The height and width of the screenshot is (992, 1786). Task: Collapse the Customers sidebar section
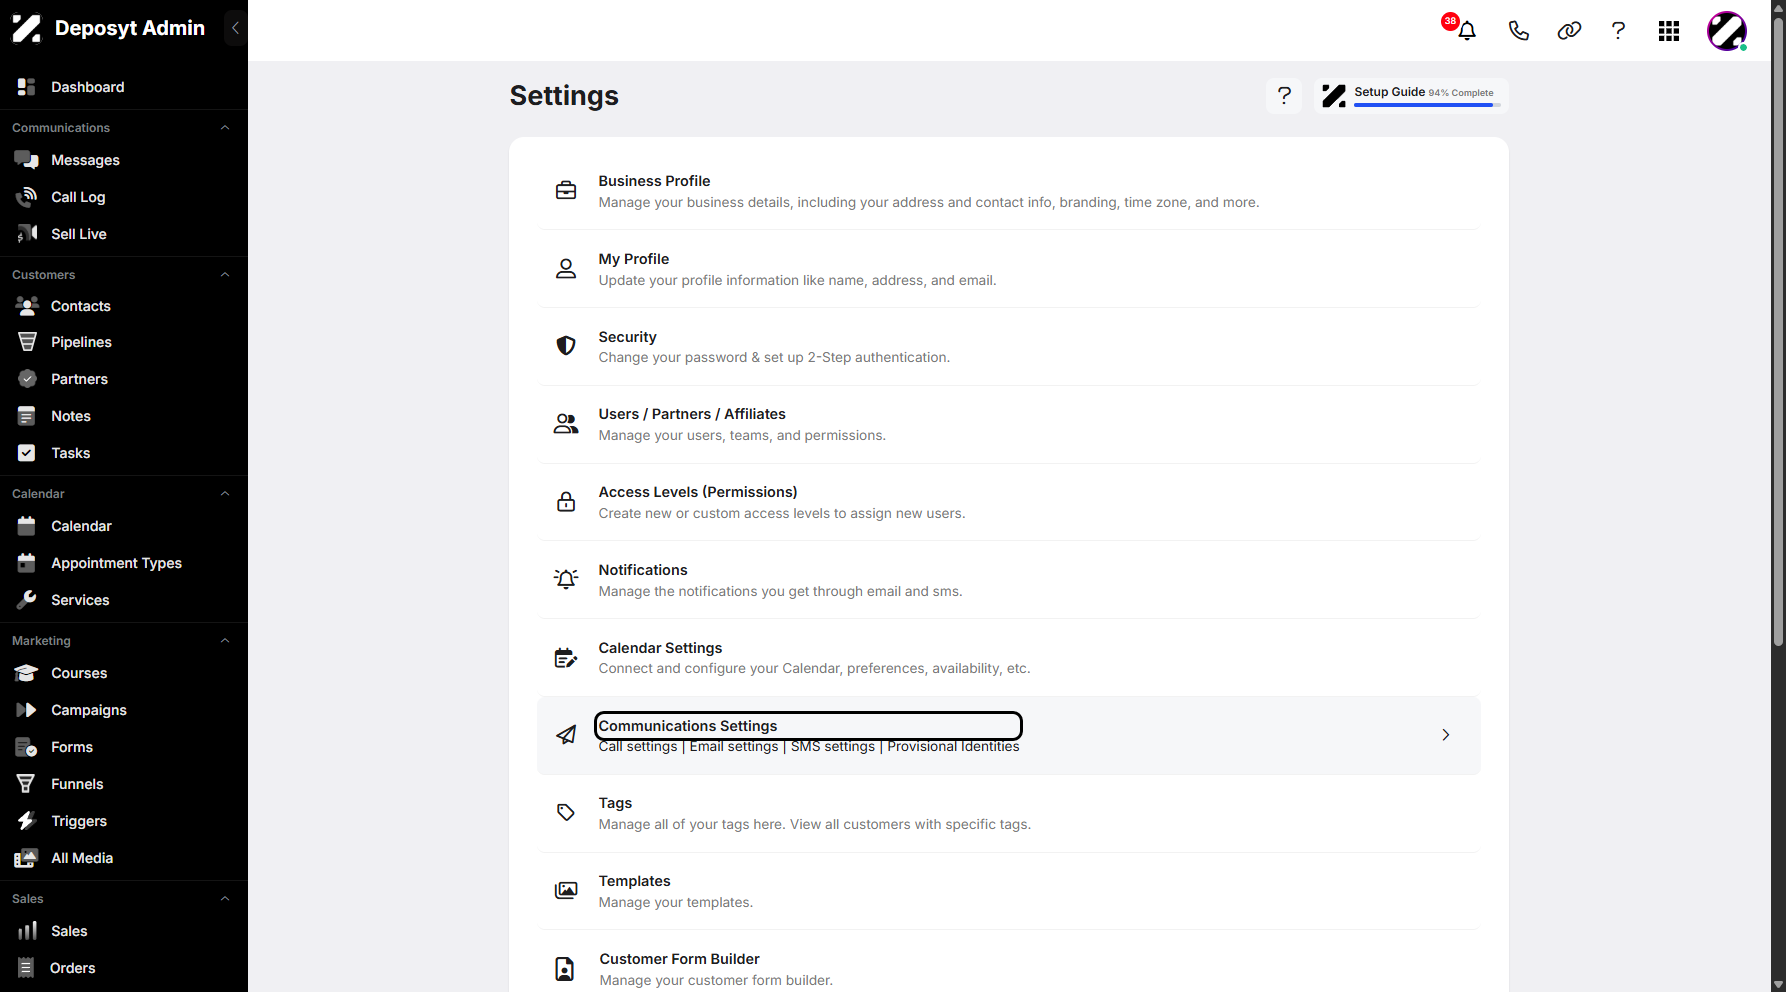click(225, 275)
